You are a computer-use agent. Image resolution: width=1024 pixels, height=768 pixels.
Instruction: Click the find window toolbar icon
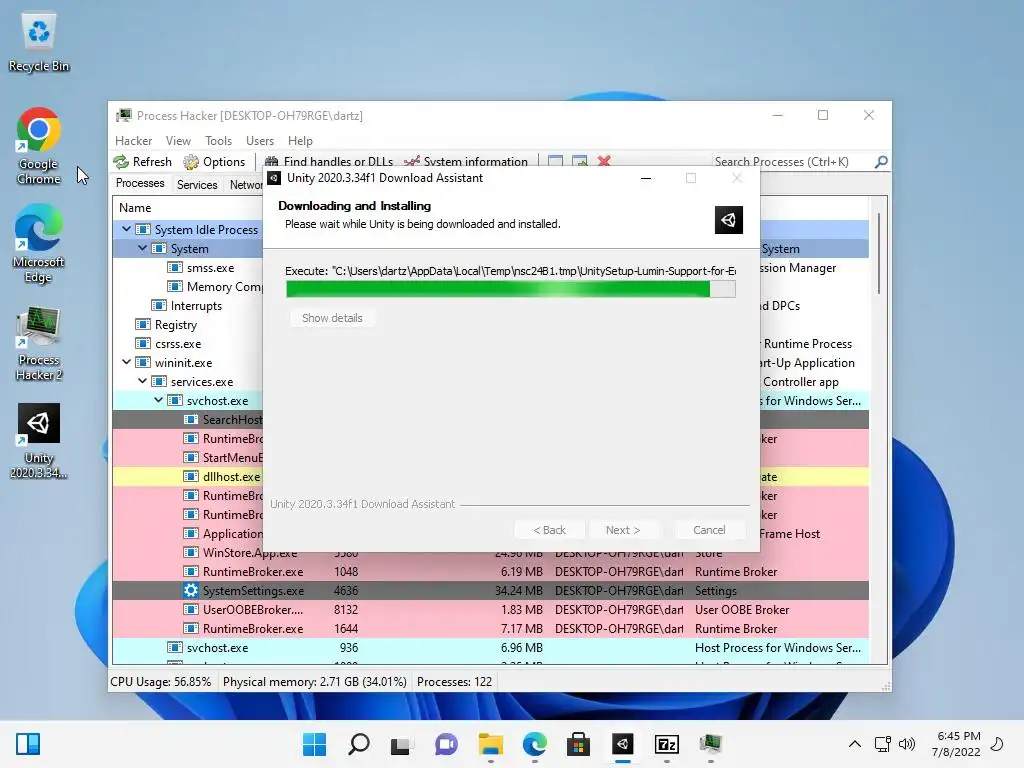pos(556,161)
